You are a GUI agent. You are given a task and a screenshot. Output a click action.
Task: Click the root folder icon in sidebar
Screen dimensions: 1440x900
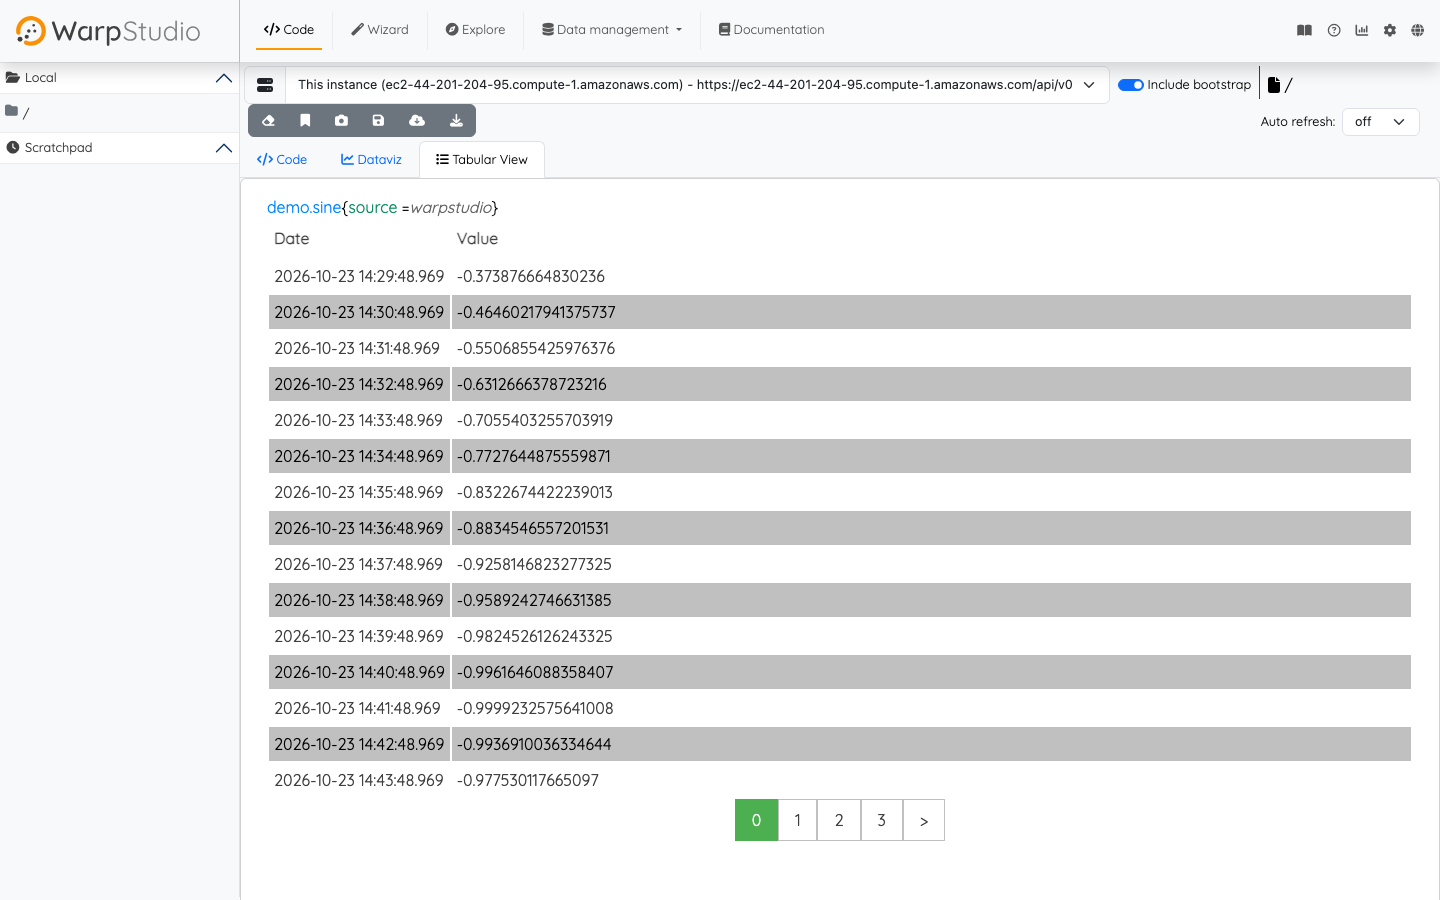pos(11,111)
